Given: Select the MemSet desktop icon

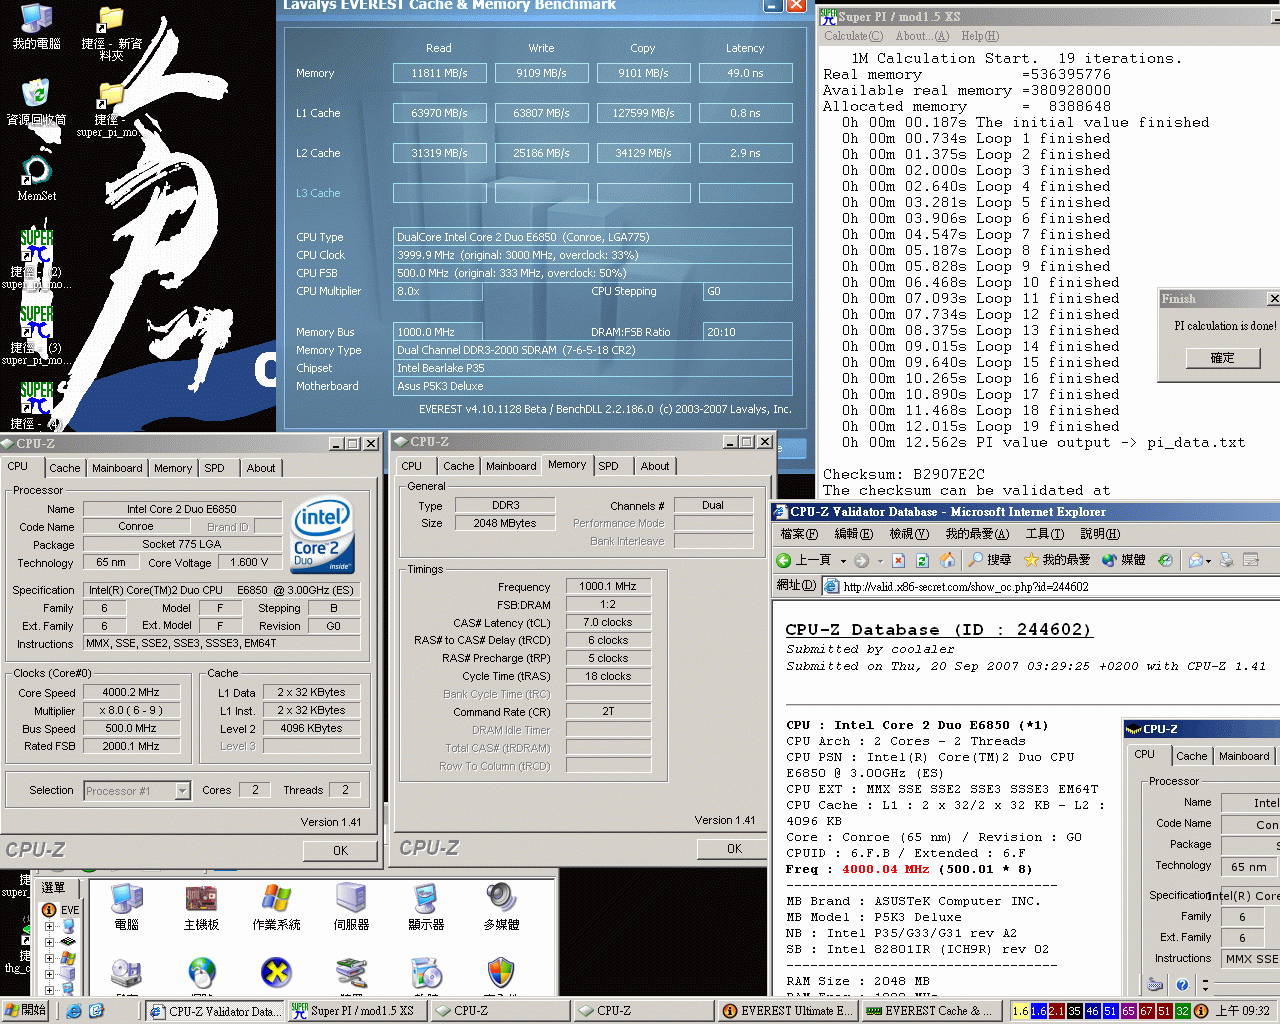Looking at the screenshot, I should [x=36, y=179].
